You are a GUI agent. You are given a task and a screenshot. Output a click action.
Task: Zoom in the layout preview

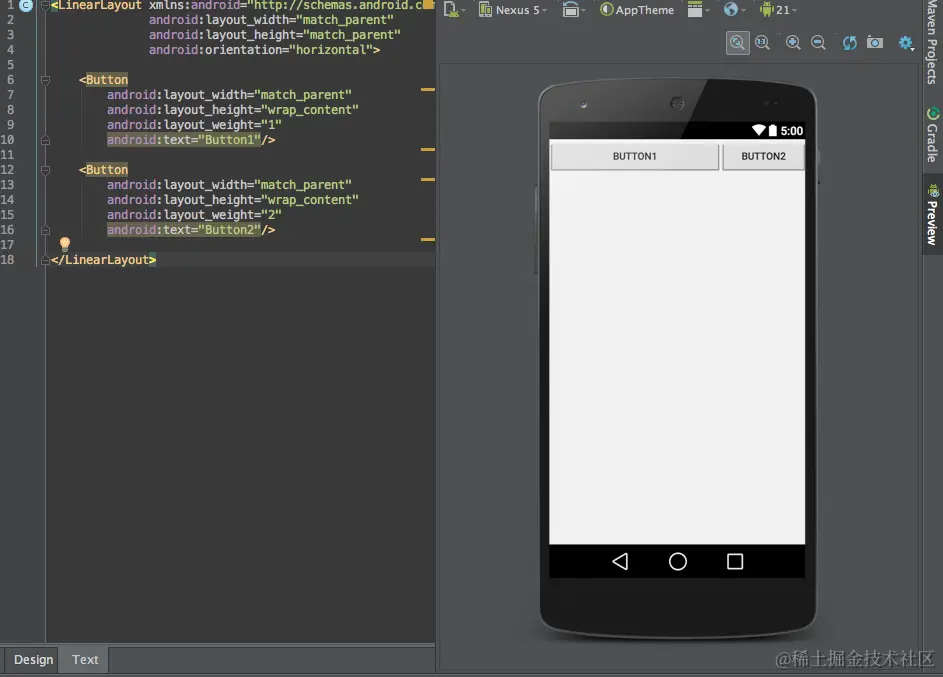pos(793,43)
